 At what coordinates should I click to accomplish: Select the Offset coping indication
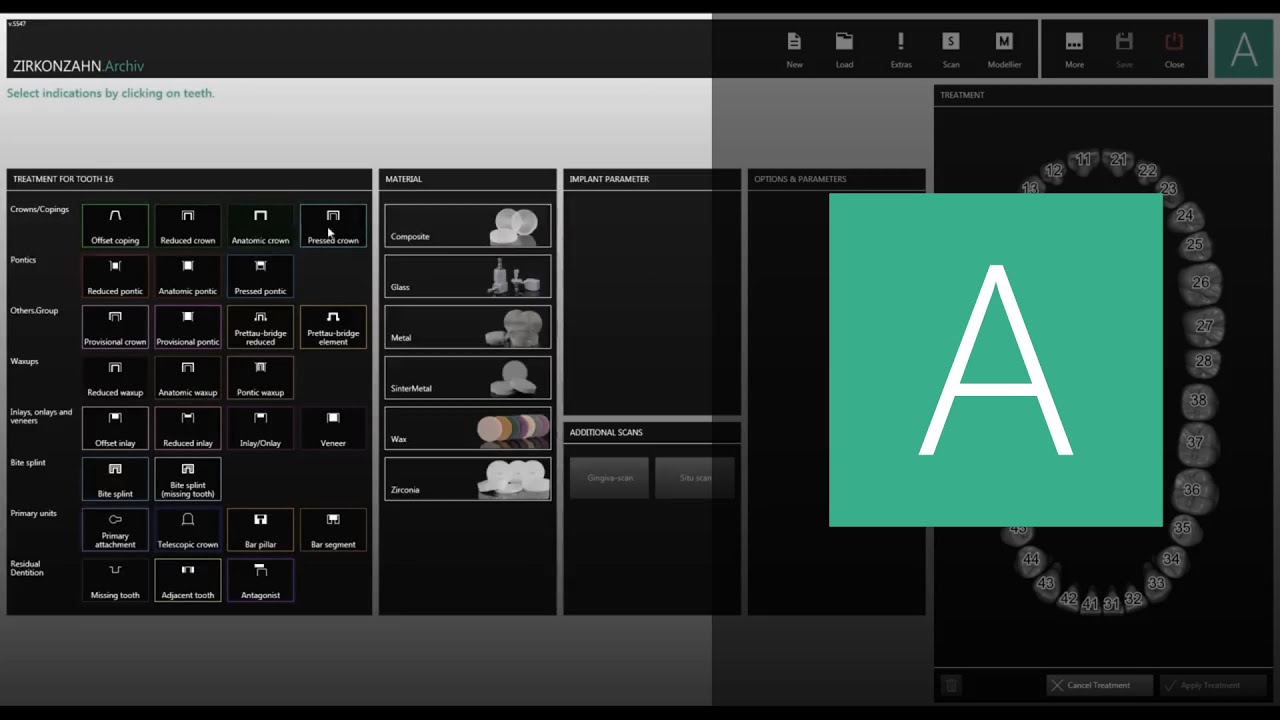point(115,226)
